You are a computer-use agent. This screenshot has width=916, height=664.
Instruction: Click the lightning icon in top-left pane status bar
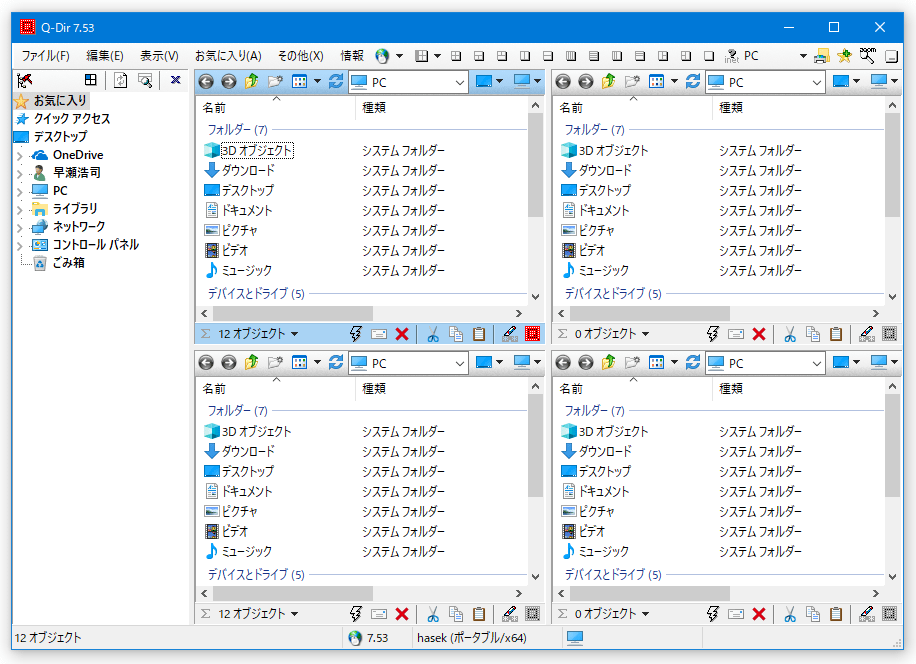coord(356,333)
